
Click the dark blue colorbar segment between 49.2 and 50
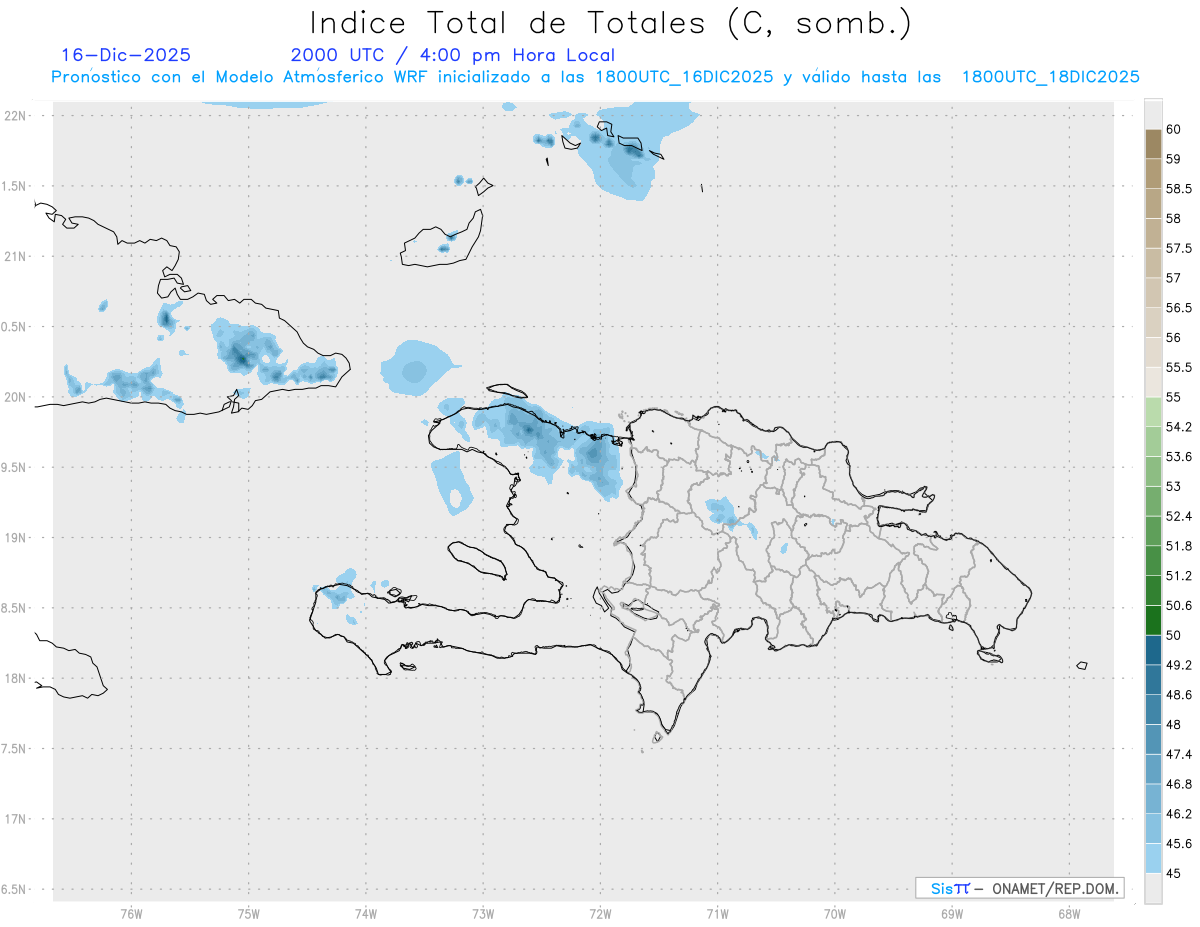coord(1153,650)
